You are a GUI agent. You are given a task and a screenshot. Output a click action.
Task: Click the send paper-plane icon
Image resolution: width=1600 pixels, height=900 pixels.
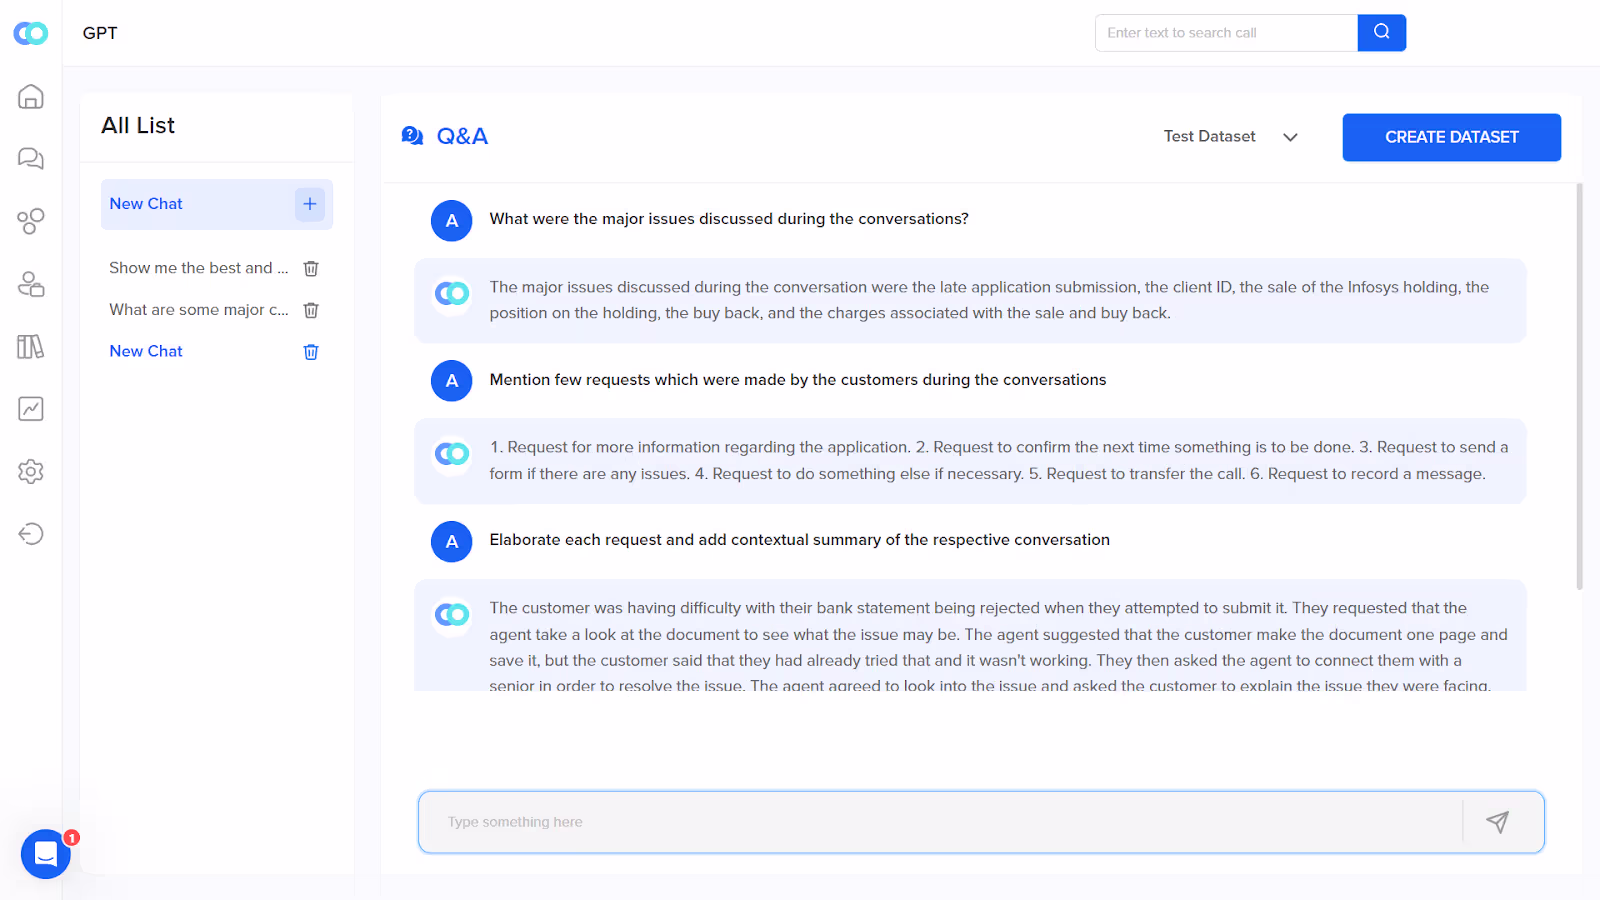pyautogui.click(x=1497, y=822)
